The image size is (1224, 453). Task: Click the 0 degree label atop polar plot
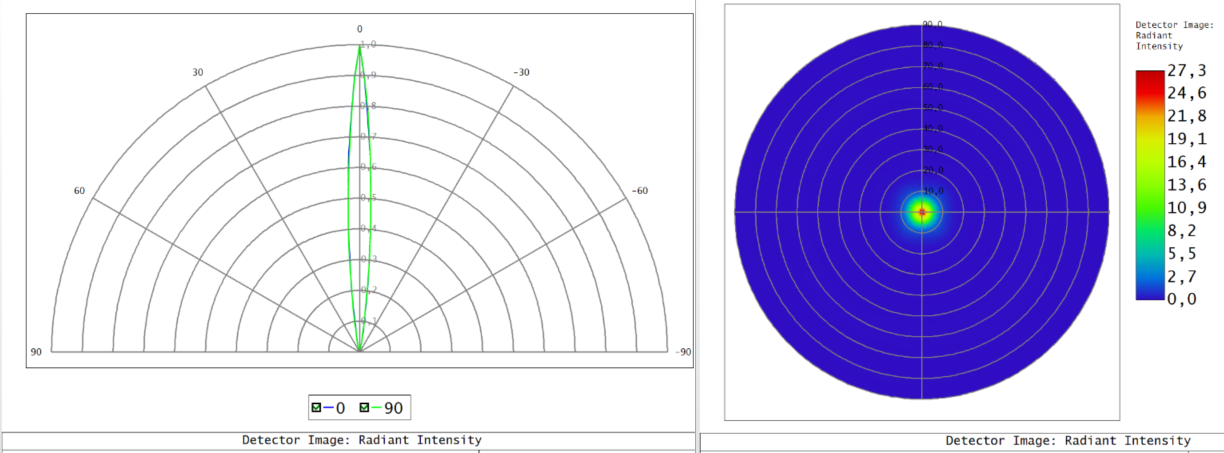click(360, 29)
